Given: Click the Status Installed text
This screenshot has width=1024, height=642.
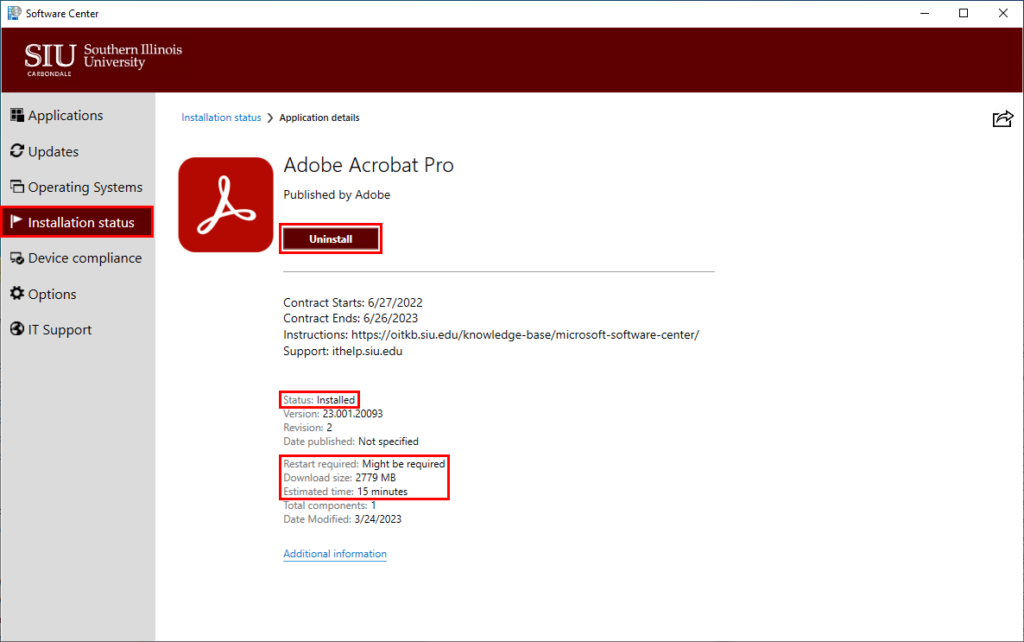Looking at the screenshot, I should pos(318,399).
